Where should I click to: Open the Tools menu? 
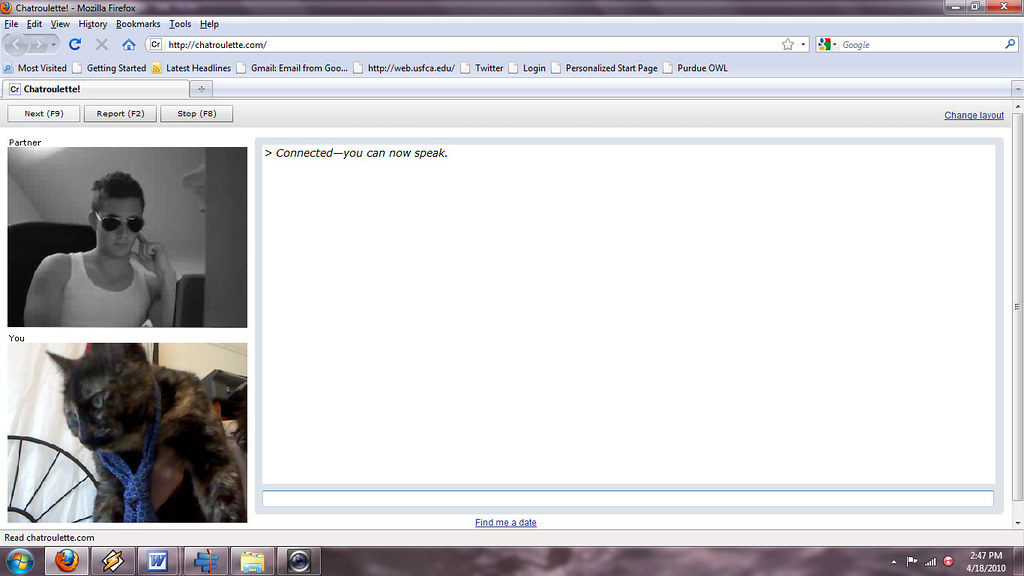click(180, 24)
